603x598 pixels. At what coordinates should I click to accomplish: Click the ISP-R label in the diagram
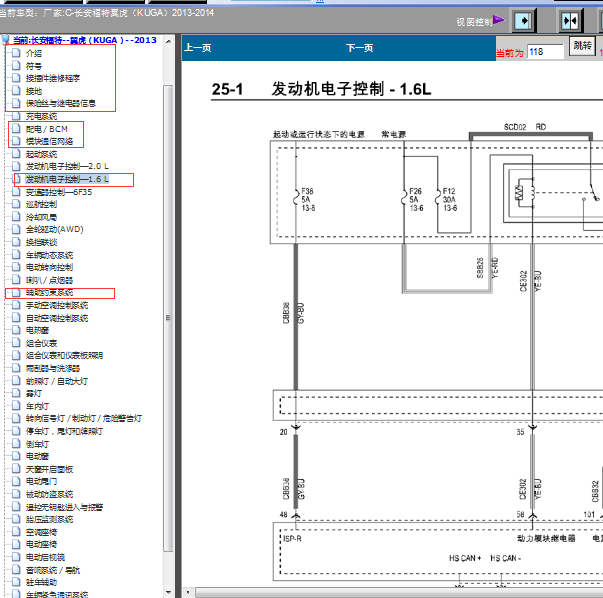292,539
